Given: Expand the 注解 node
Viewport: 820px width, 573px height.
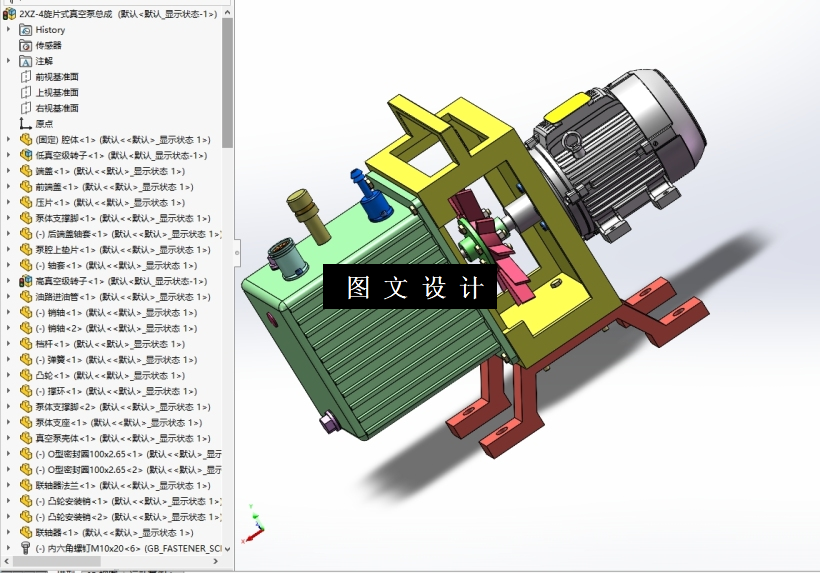Looking at the screenshot, I should point(8,61).
